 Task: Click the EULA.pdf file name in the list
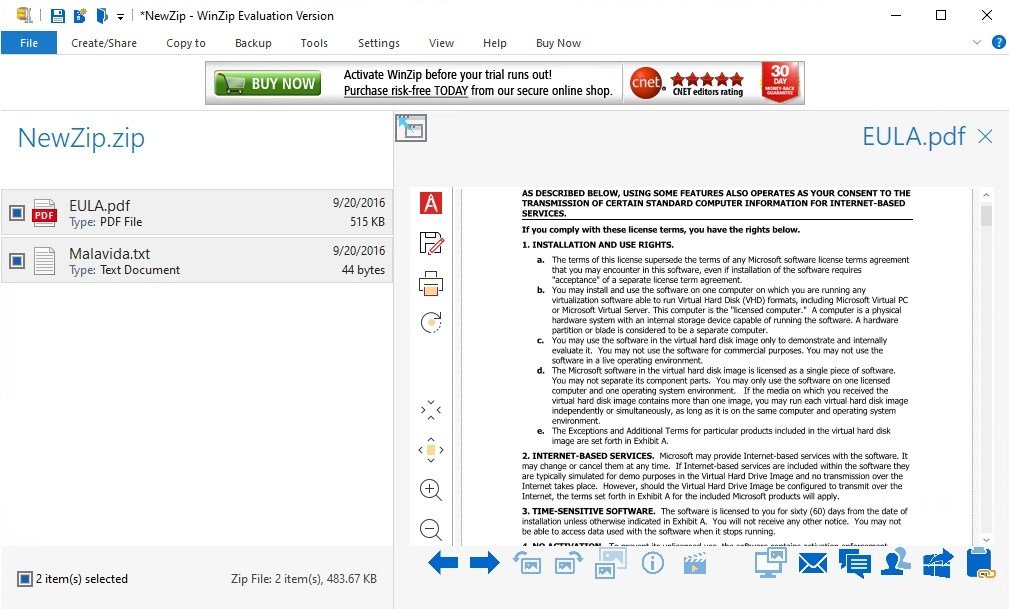coord(99,205)
